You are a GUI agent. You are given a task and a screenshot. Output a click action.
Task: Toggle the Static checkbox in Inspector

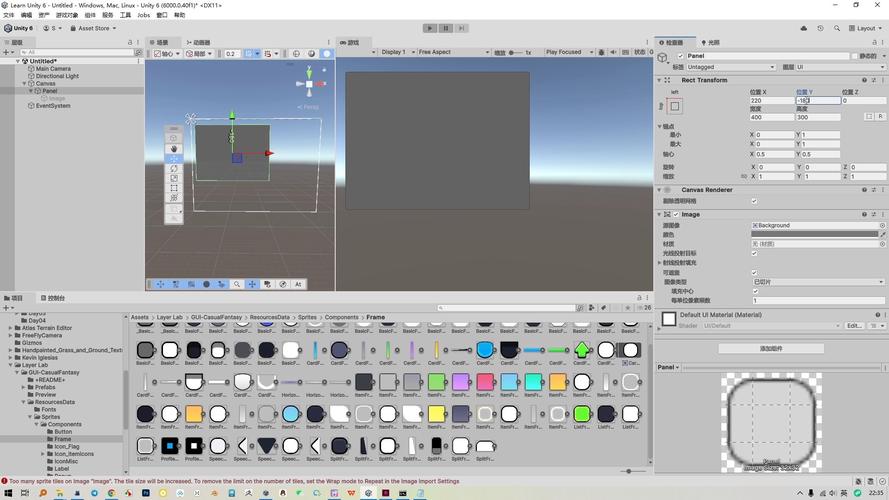click(854, 56)
